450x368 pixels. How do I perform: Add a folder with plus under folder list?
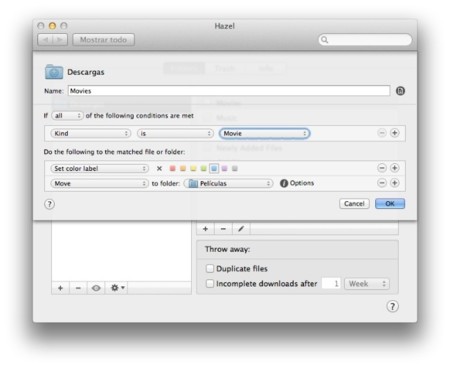60,288
